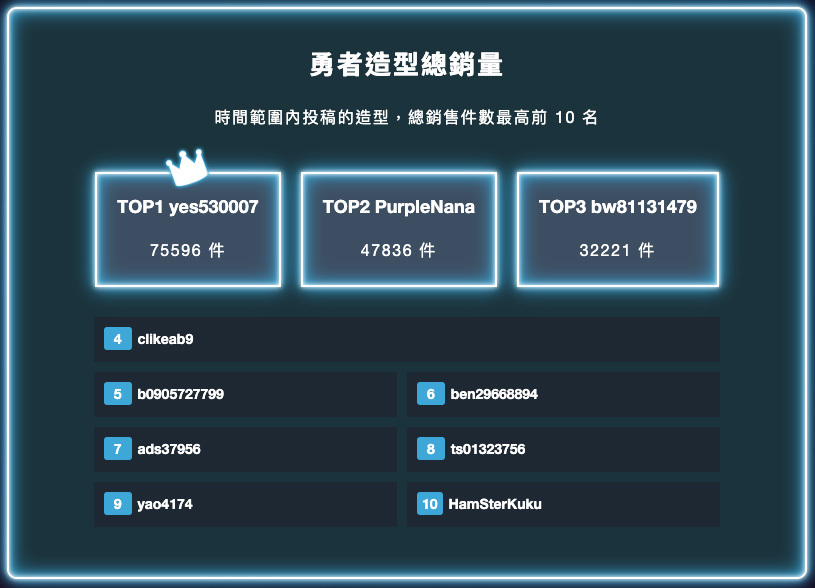Click the rank 5 number badge
The width and height of the screenshot is (815, 588).
tap(117, 394)
